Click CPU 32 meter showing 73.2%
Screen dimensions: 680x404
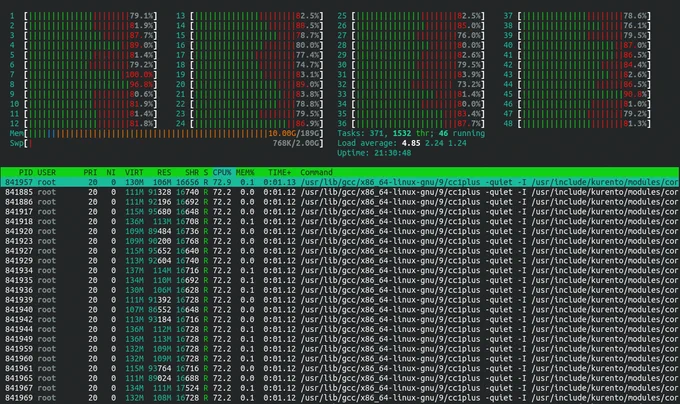411,85
